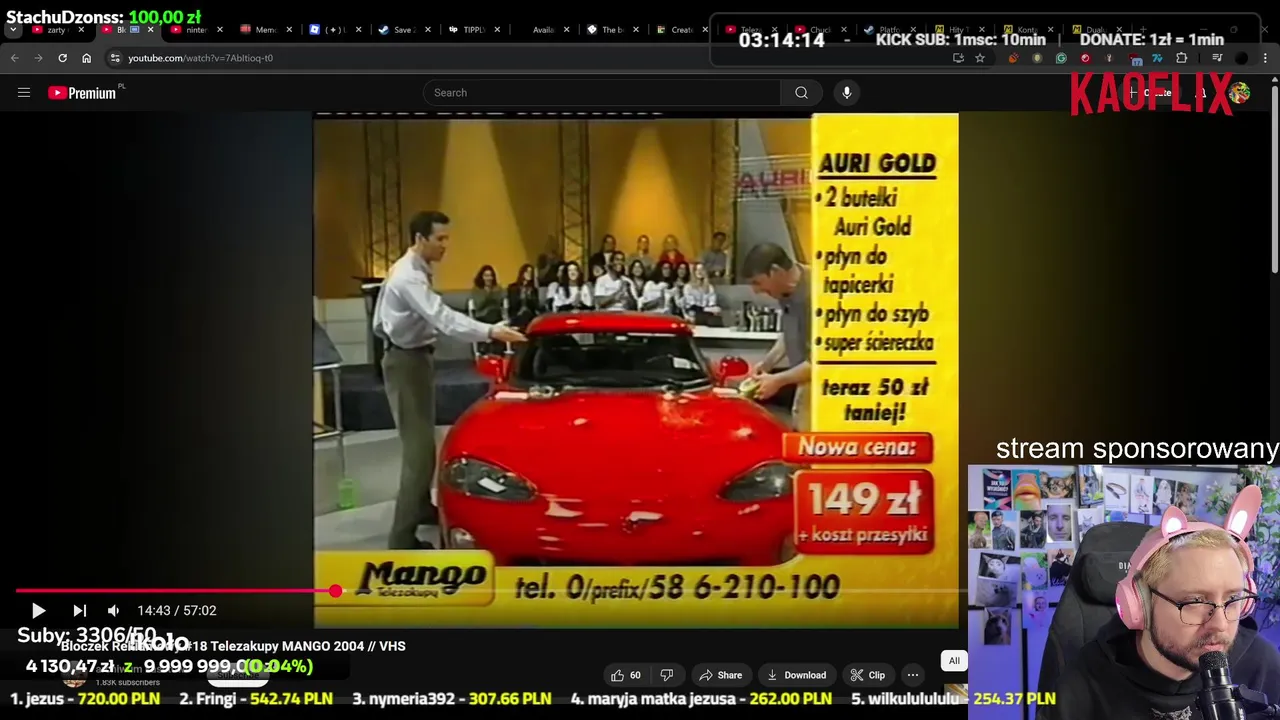This screenshot has height=720, width=1280.
Task: Open the red circular extension icon
Action: (x=1085, y=58)
